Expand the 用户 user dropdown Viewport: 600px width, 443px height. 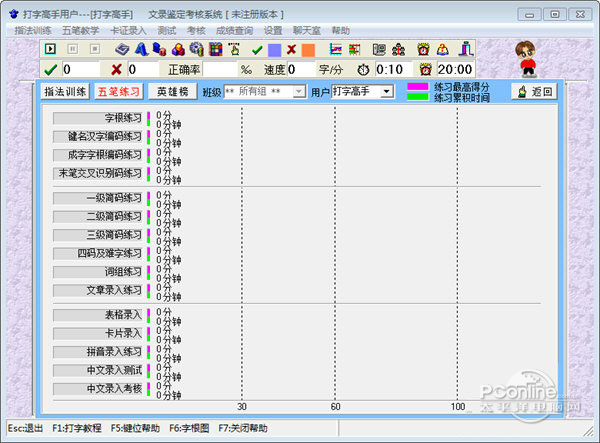(x=387, y=92)
